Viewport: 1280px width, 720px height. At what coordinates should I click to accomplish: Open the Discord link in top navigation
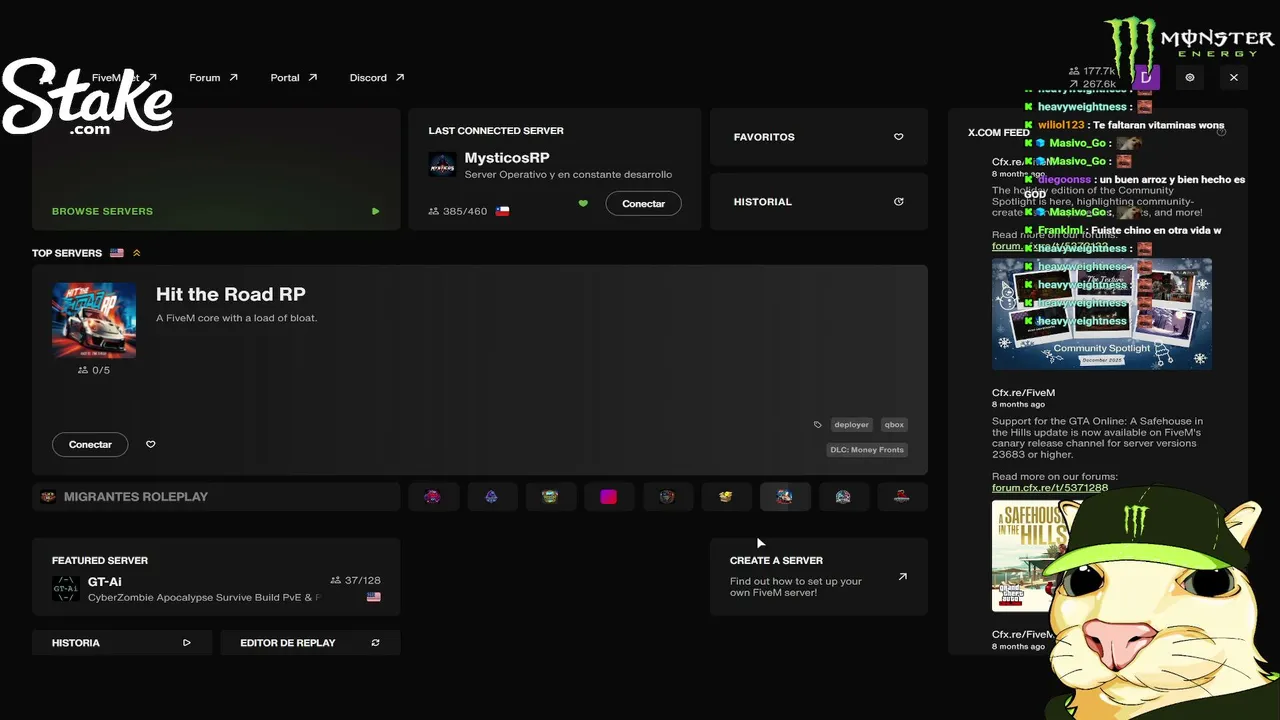tap(377, 77)
